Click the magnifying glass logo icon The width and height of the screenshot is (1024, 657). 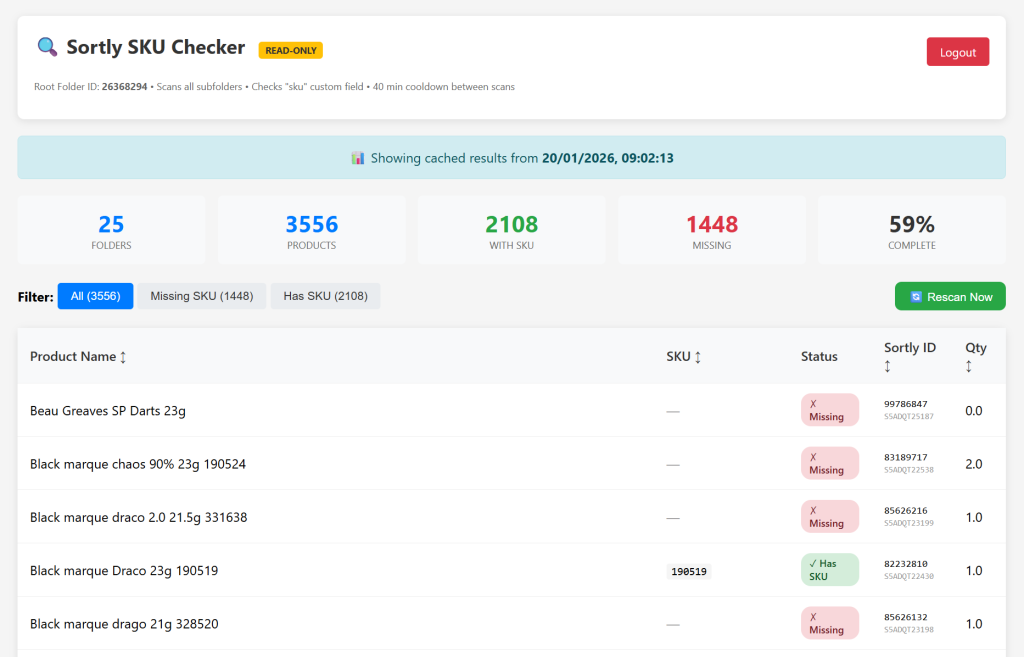tap(46, 47)
